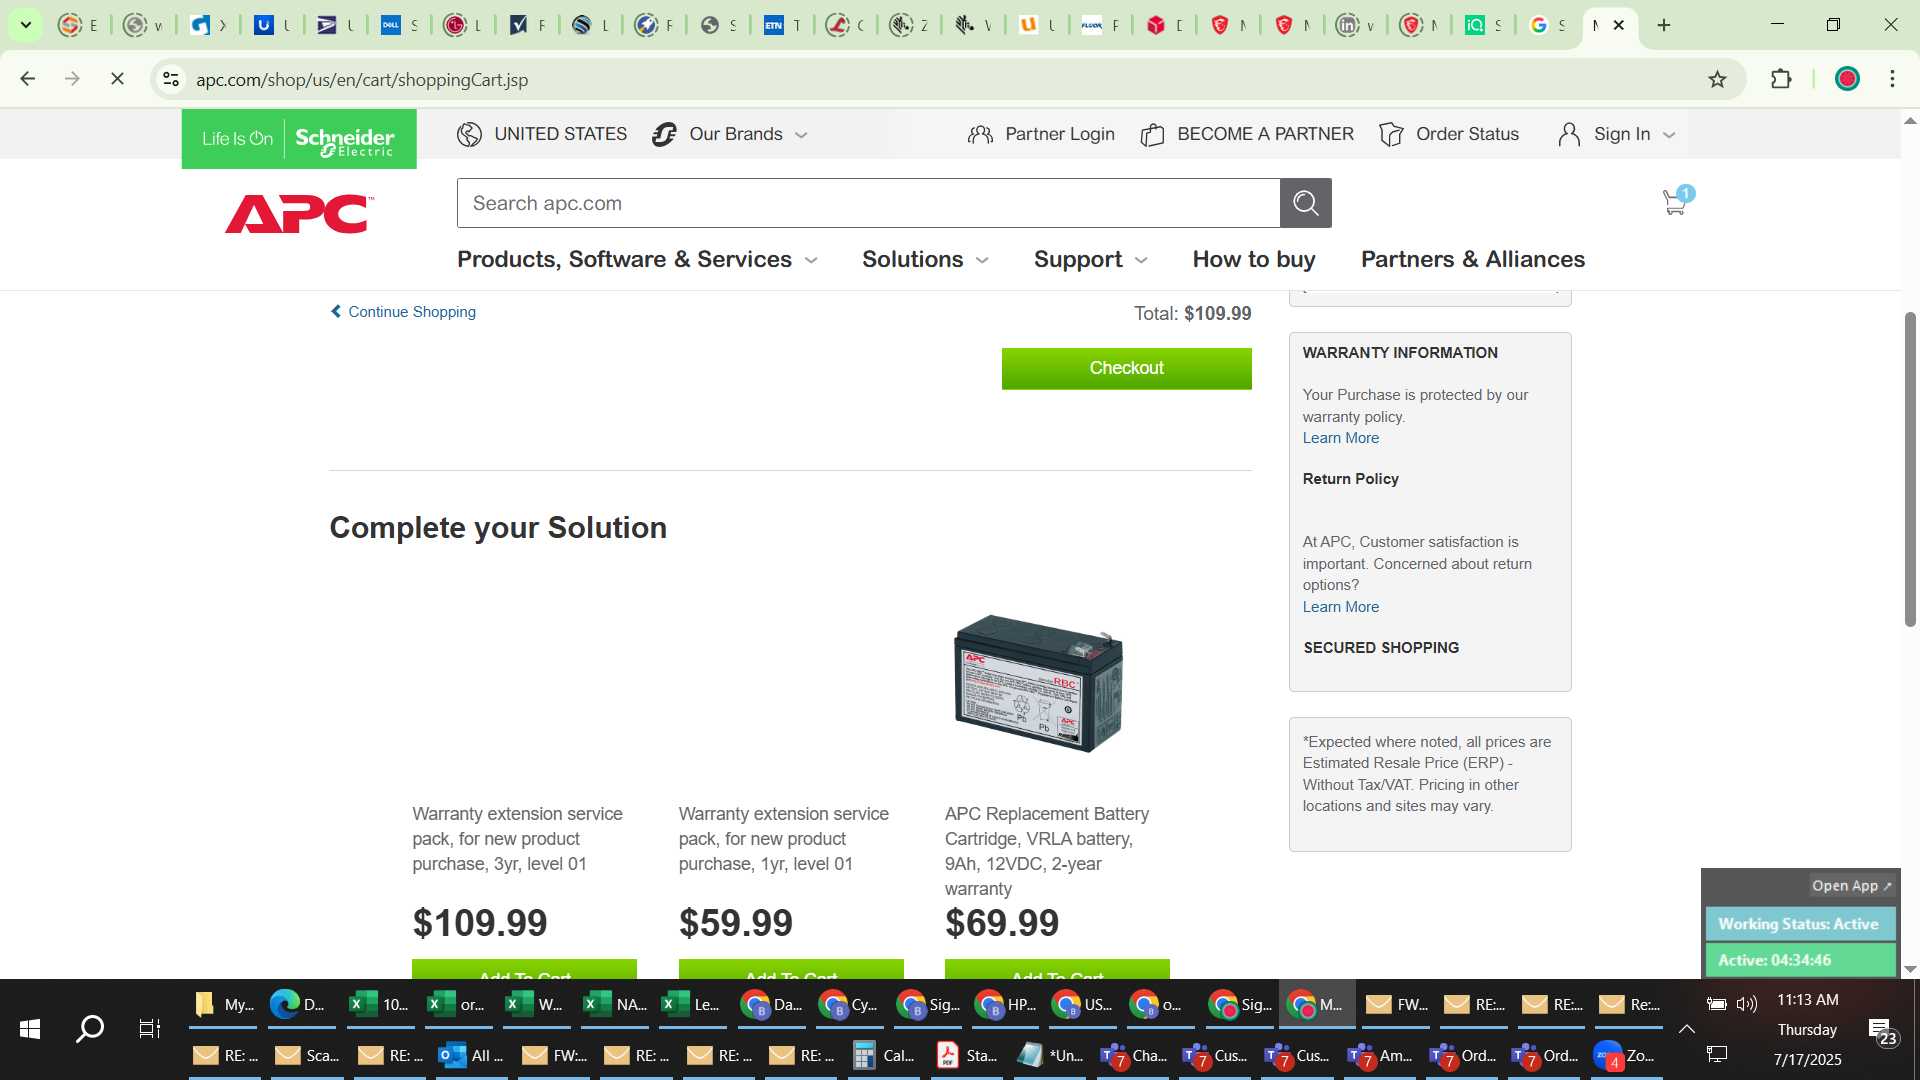Open APC Replacement Battery Cartridge title
Screen dimensions: 1920x1080
point(1047,851)
